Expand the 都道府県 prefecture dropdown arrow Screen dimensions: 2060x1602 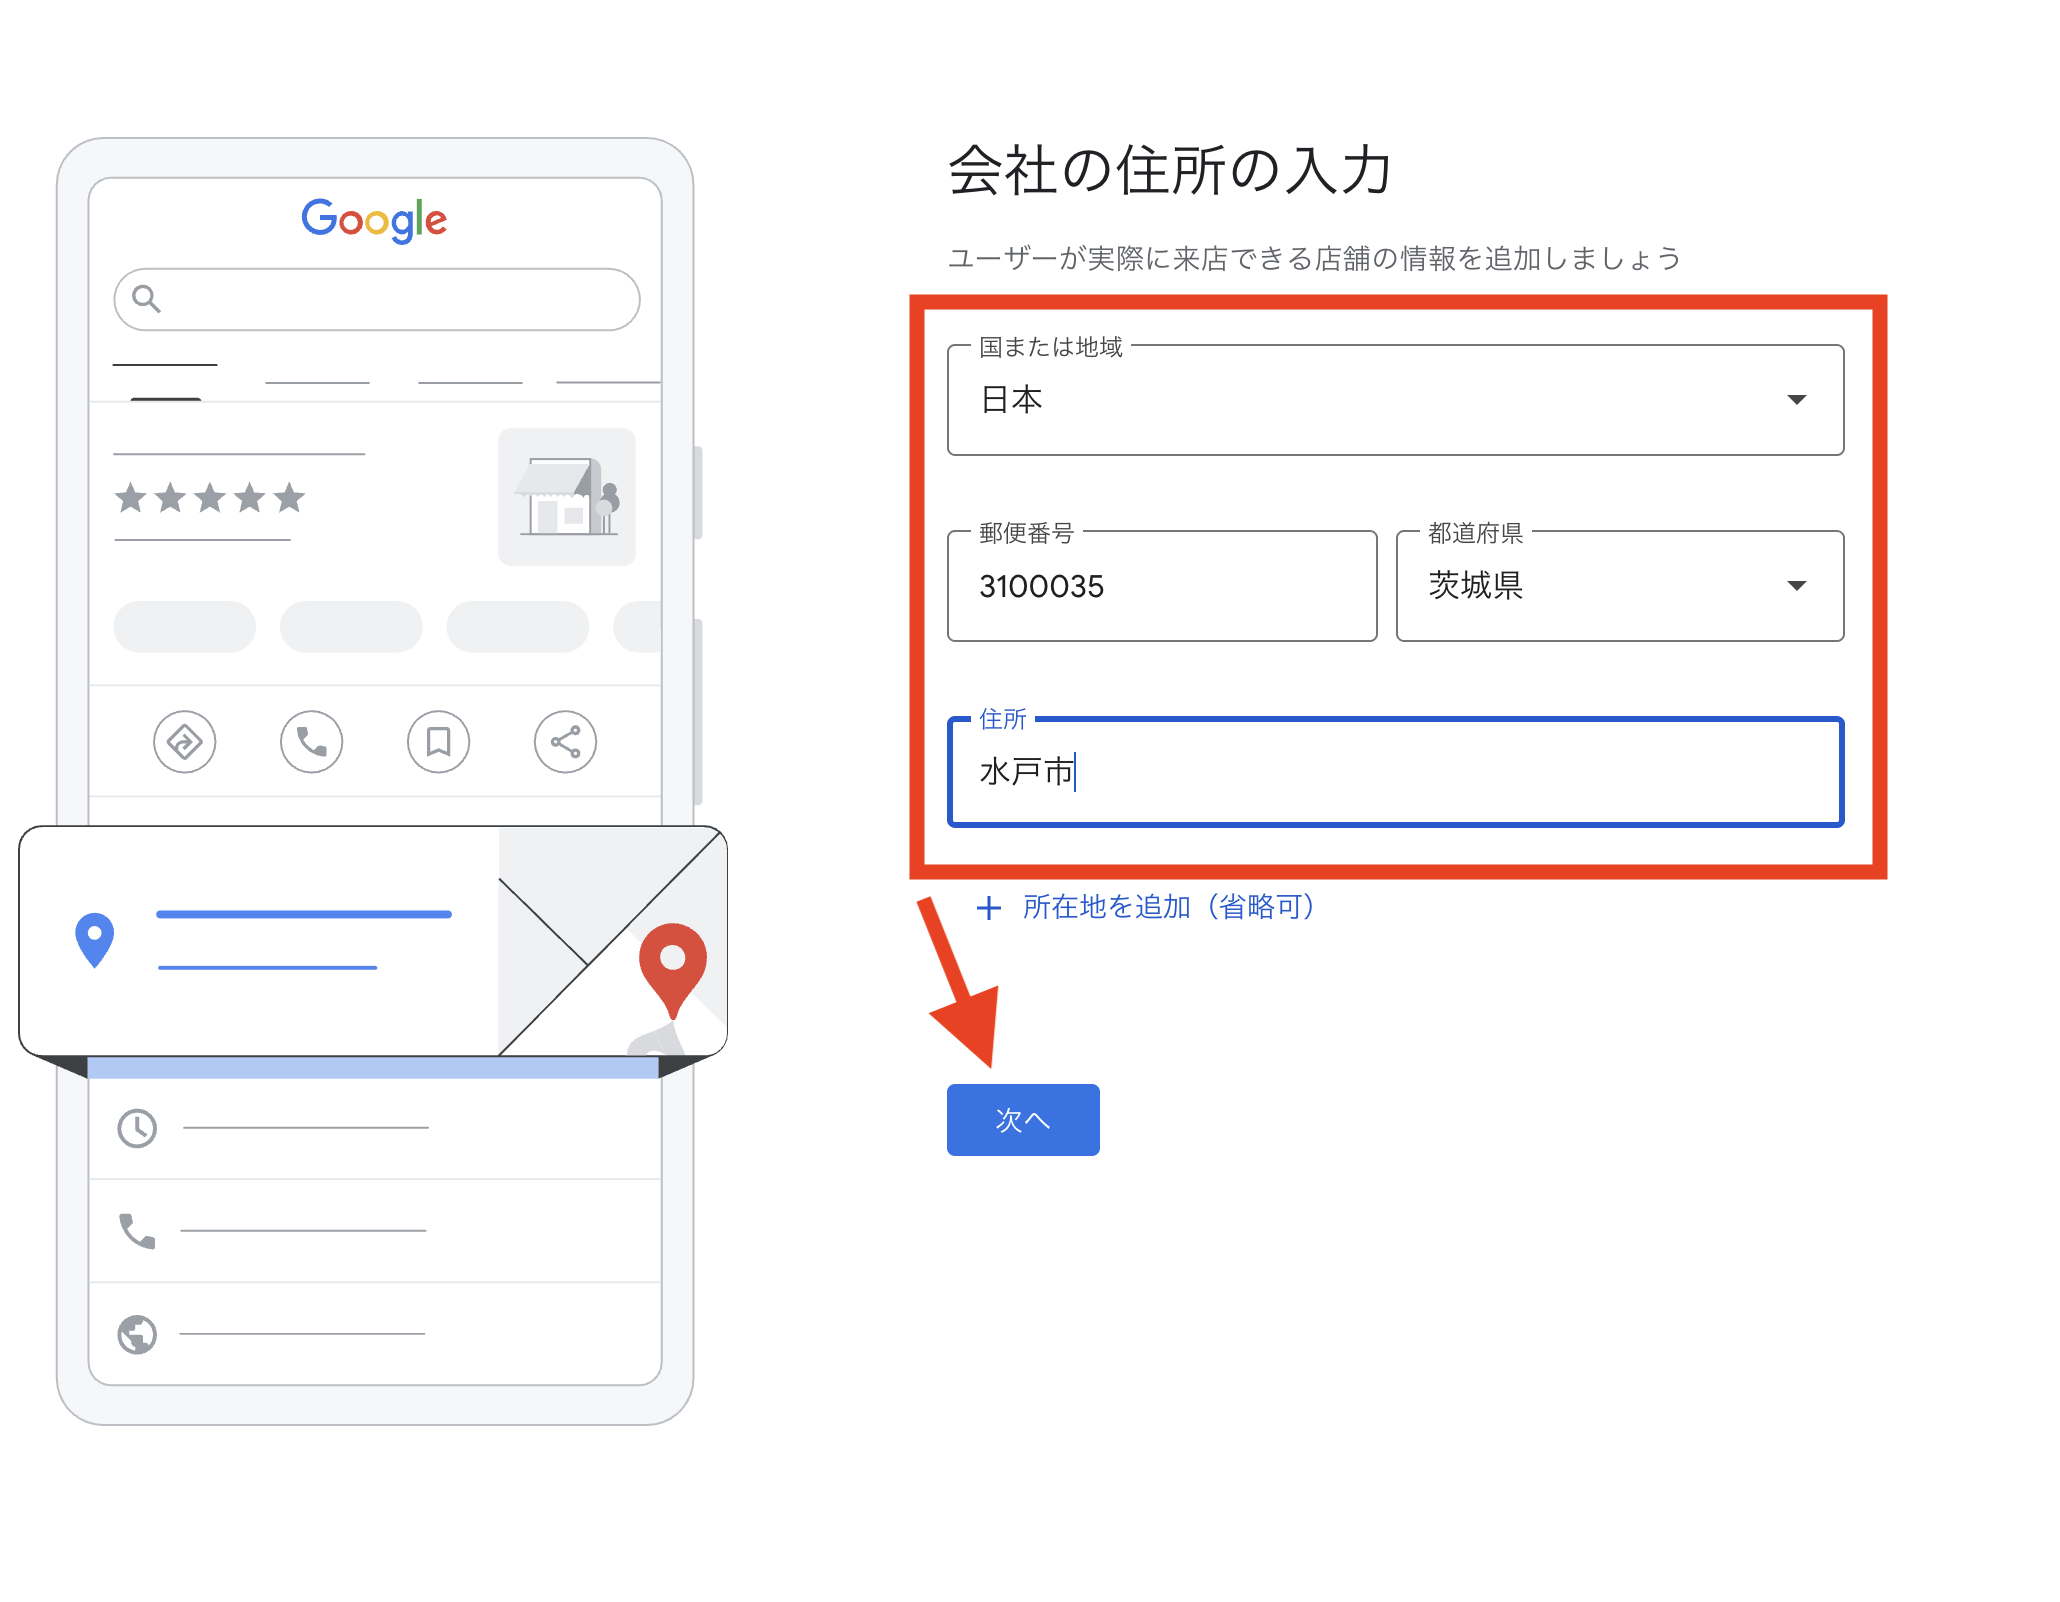pyautogui.click(x=1797, y=586)
